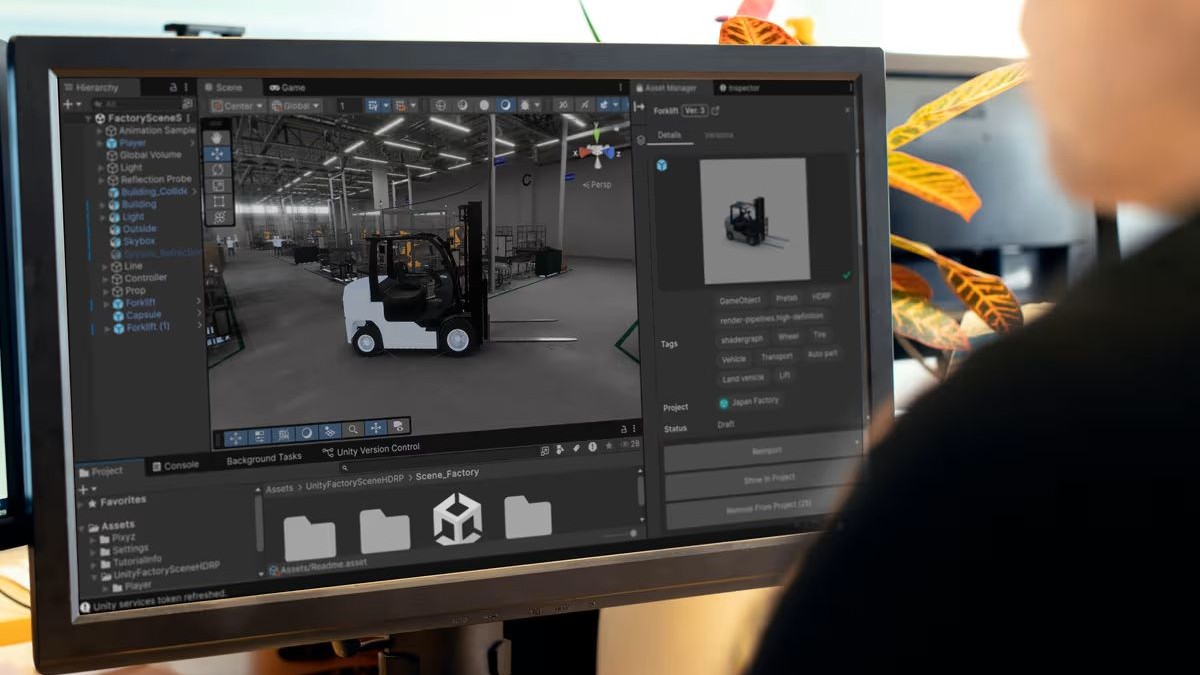
Task: Select the Move tool in Scene tools
Action: pos(218,155)
